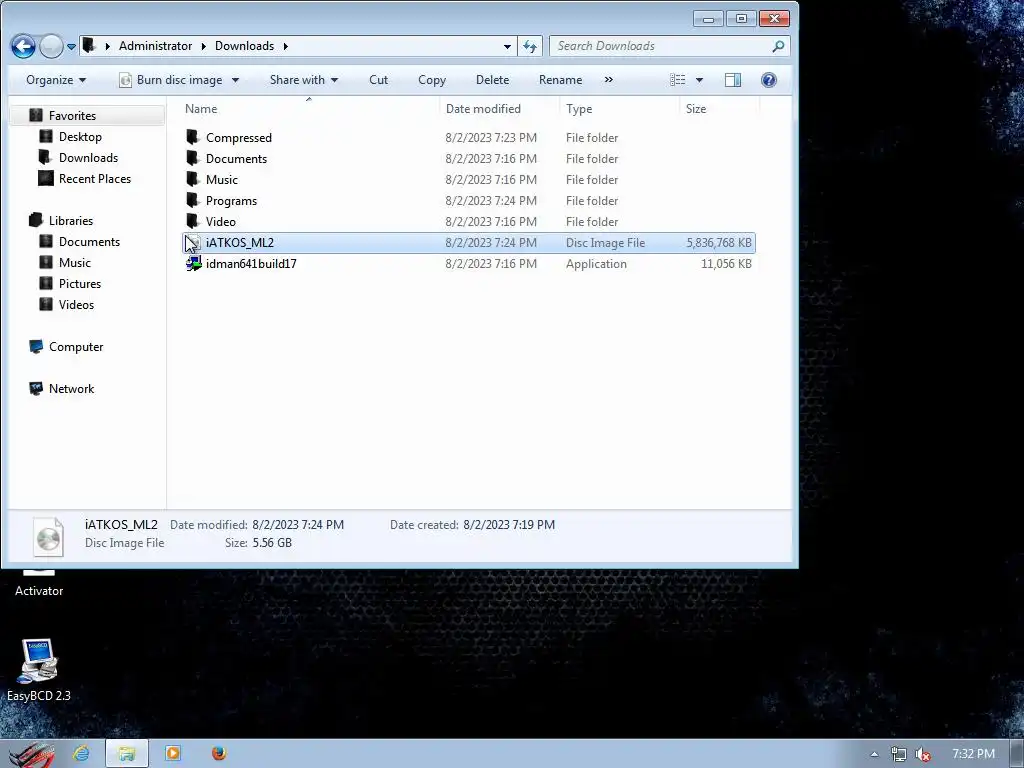Image resolution: width=1024 pixels, height=768 pixels.
Task: Open Music library in the sidebar
Action: pyautogui.click(x=74, y=263)
